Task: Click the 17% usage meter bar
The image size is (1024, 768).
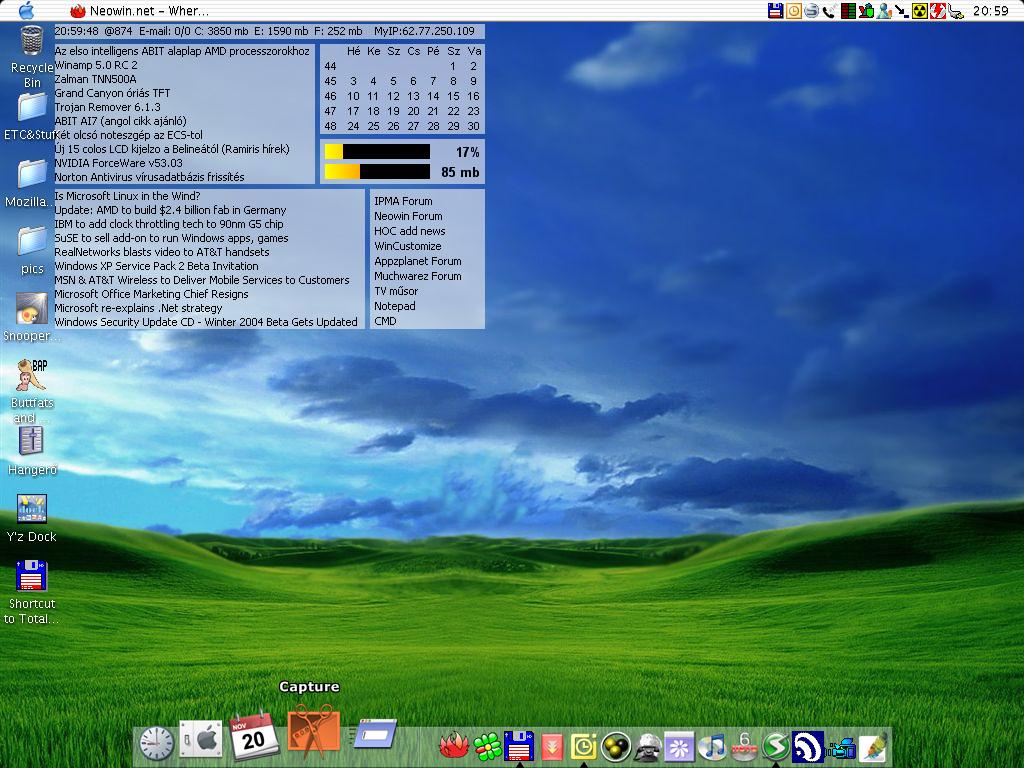Action: point(377,152)
